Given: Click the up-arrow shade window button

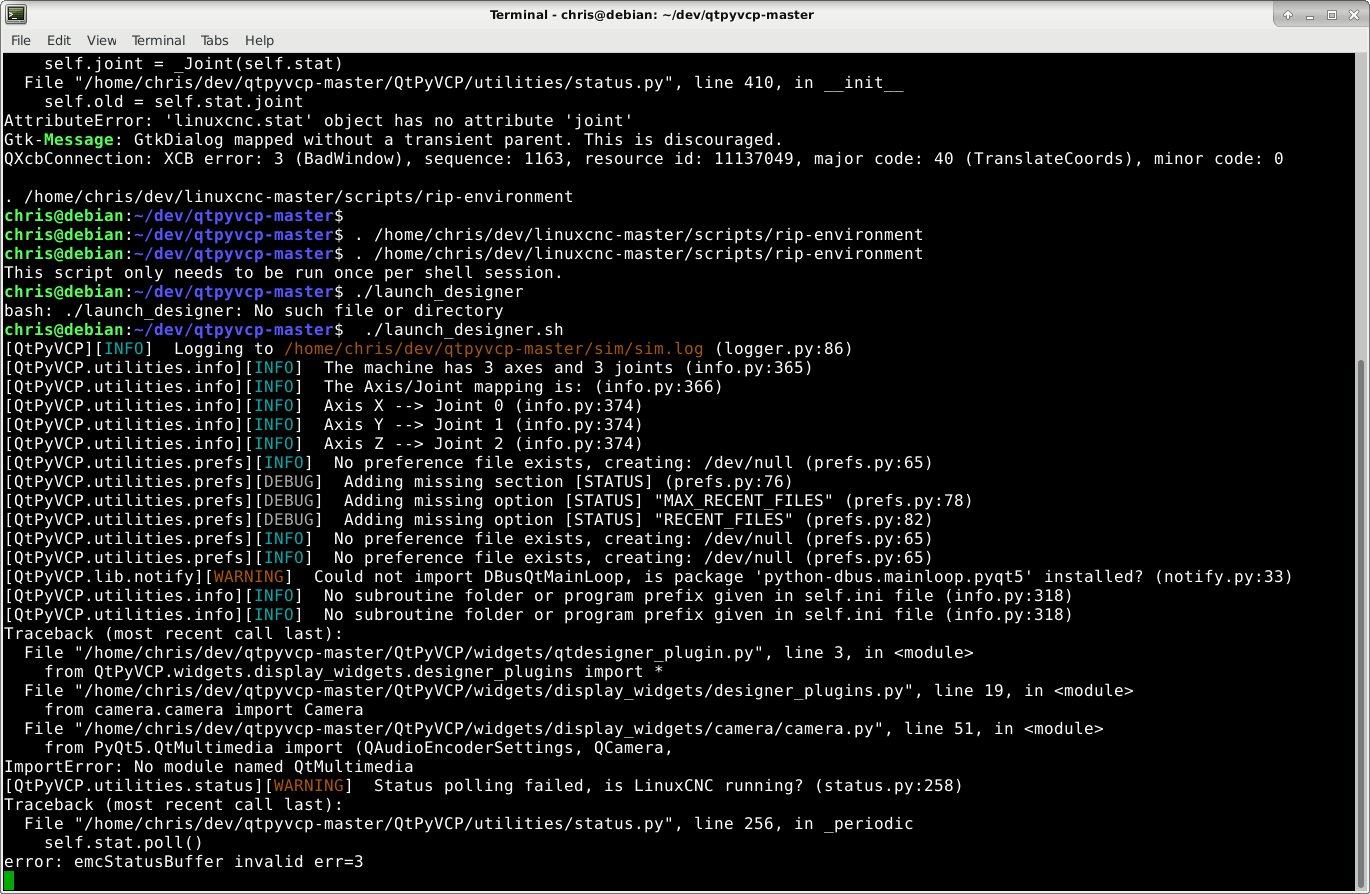Looking at the screenshot, I should tap(1288, 14).
